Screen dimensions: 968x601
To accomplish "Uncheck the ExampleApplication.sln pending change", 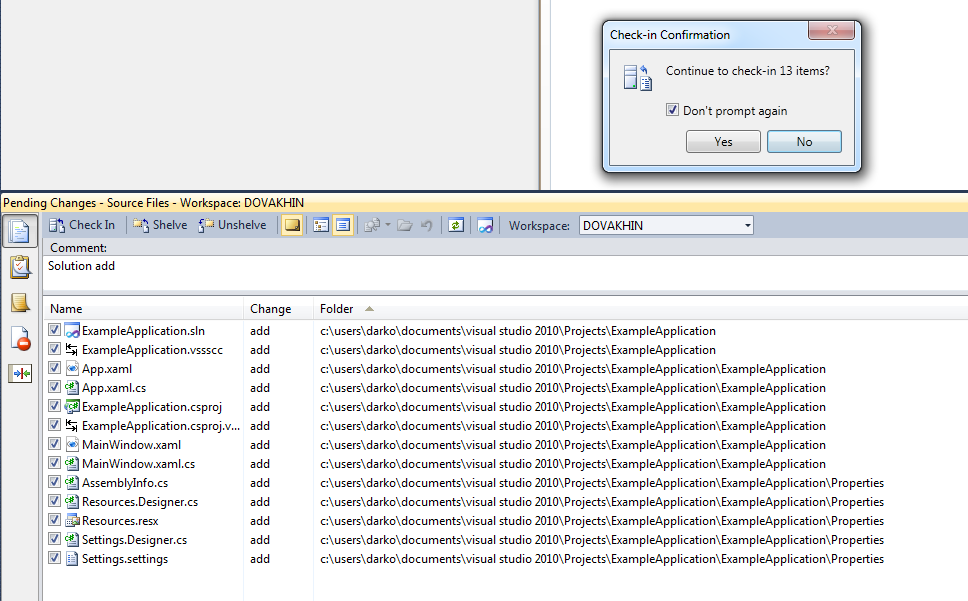I will click(x=54, y=329).
